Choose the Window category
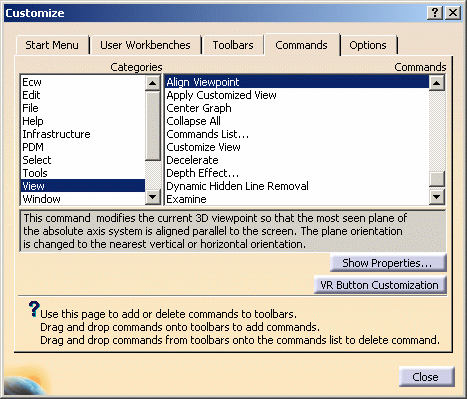This screenshot has width=467, height=399. click(x=83, y=199)
